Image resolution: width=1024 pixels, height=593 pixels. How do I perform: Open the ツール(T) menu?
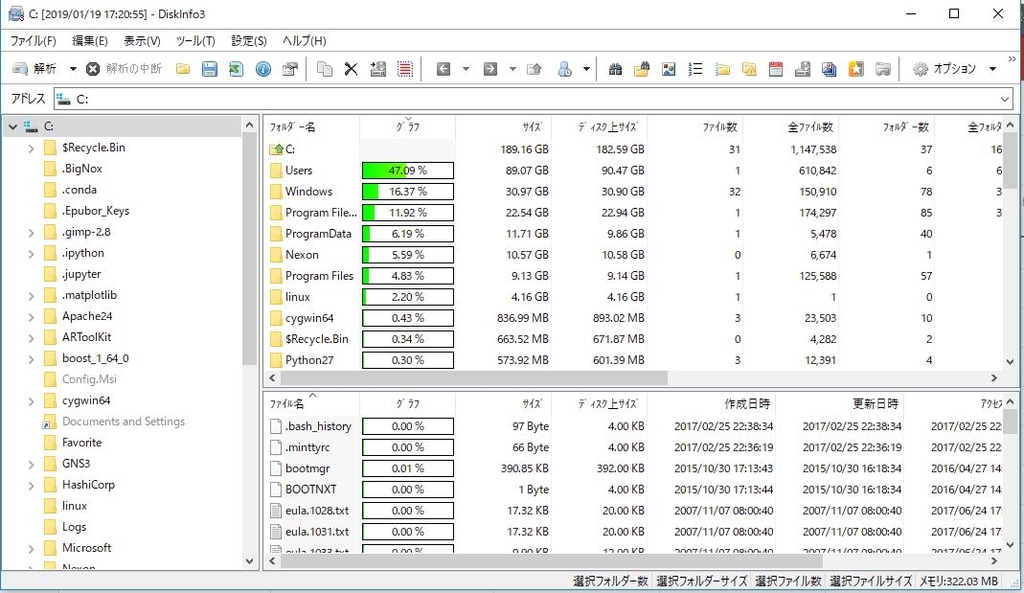tap(195, 40)
